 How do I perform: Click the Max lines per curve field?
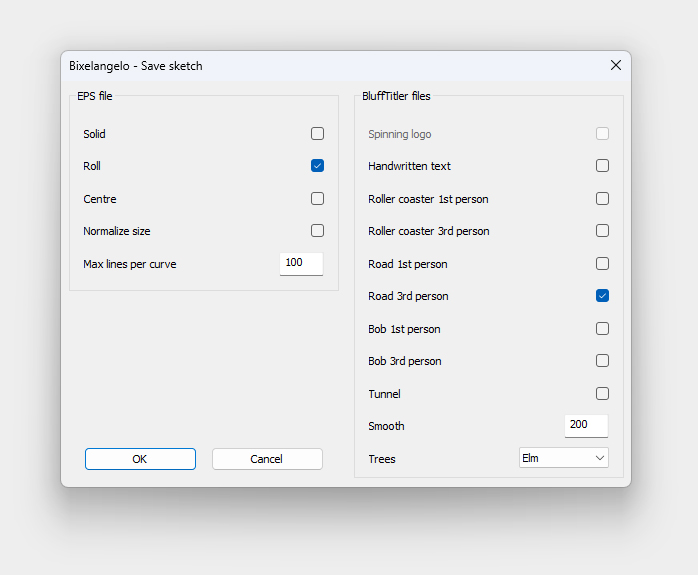click(x=301, y=264)
